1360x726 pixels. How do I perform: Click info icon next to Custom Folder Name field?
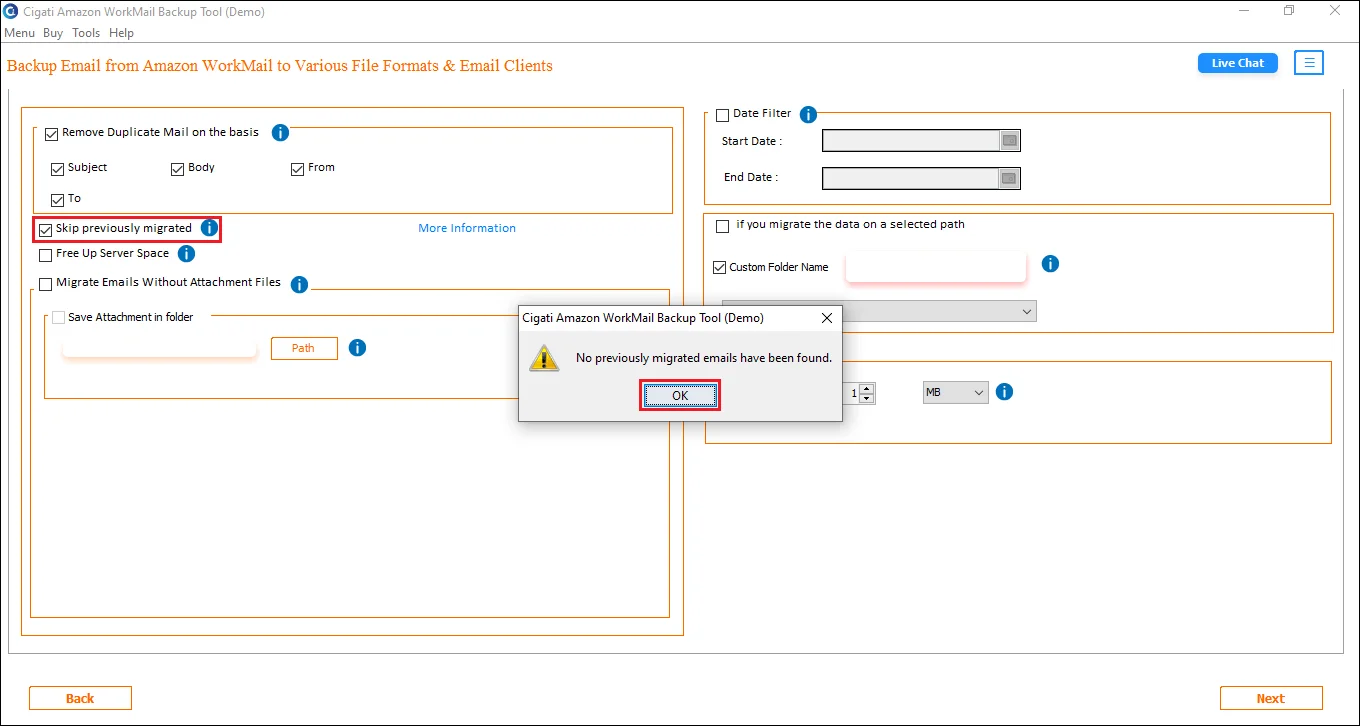pos(1050,264)
